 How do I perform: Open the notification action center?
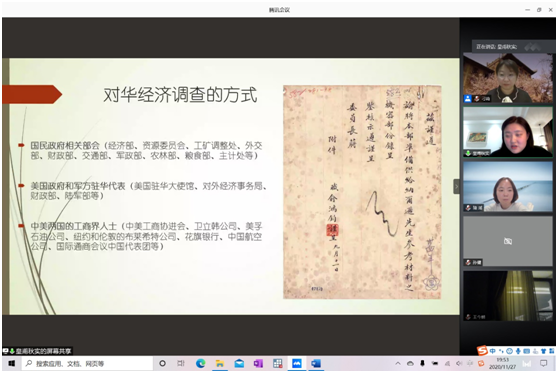click(543, 363)
